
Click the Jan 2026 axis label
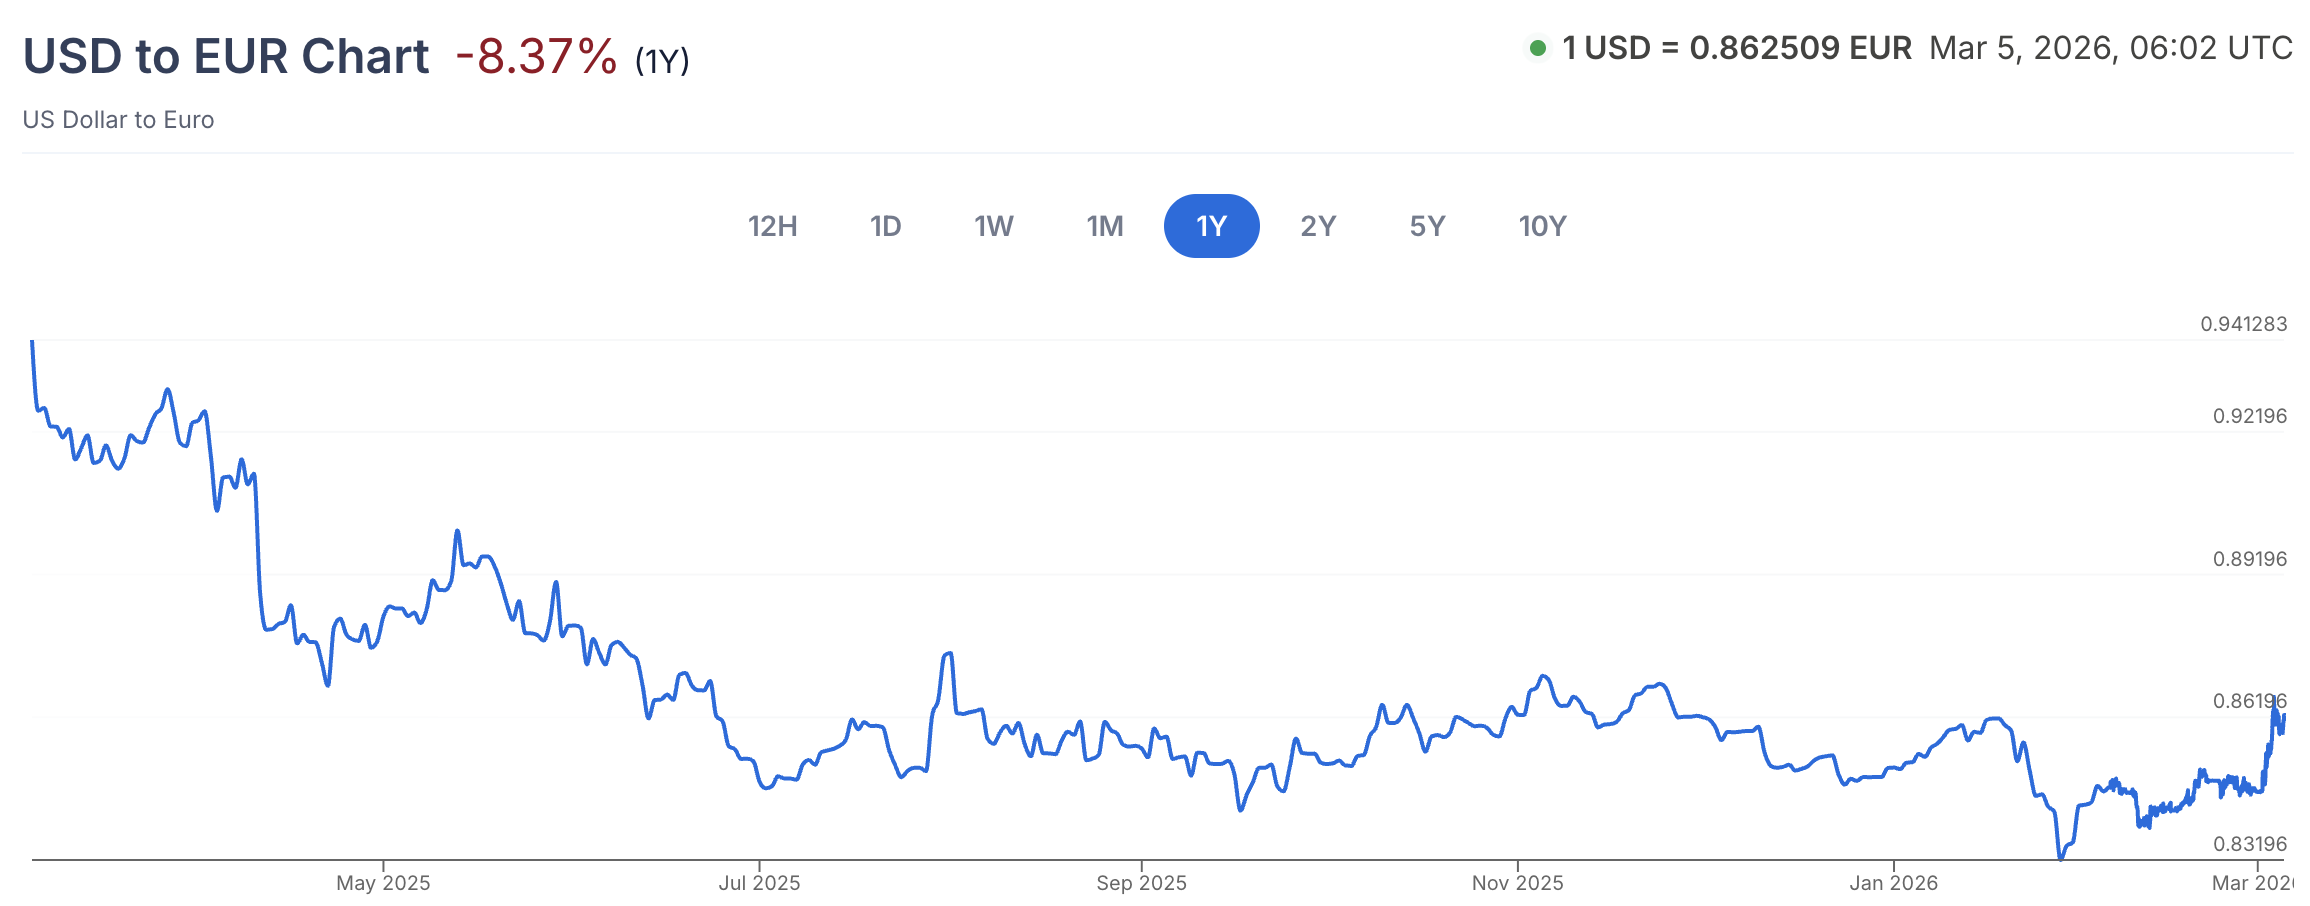pos(1898,883)
